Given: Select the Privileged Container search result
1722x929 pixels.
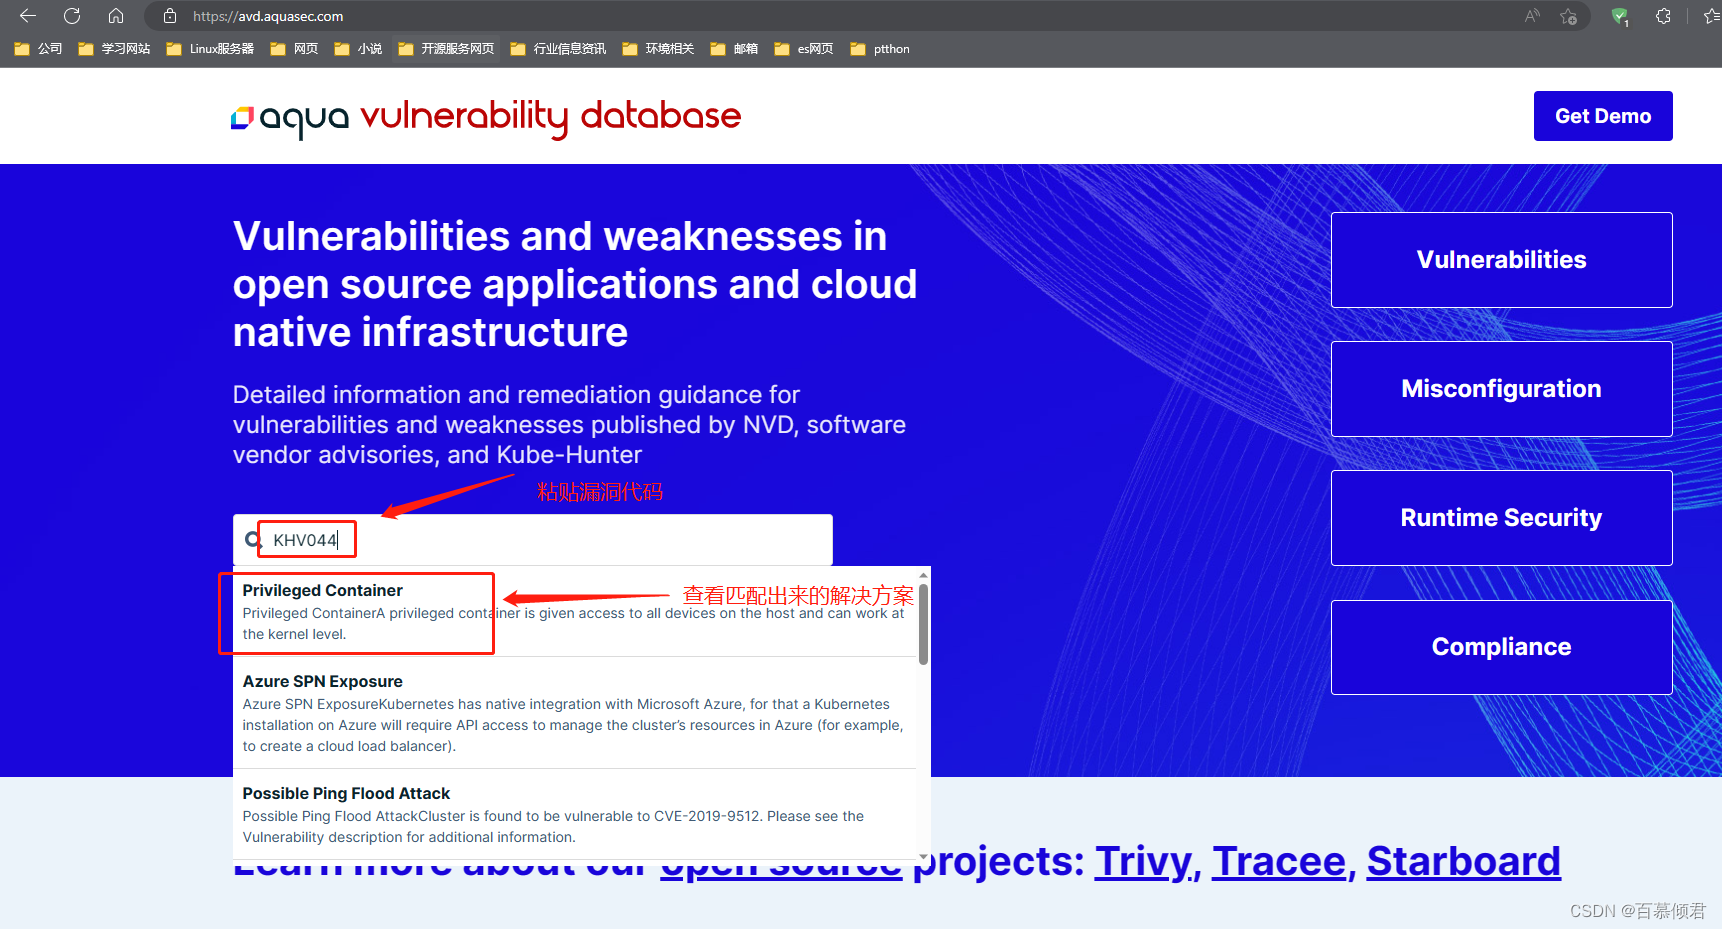Looking at the screenshot, I should (574, 611).
